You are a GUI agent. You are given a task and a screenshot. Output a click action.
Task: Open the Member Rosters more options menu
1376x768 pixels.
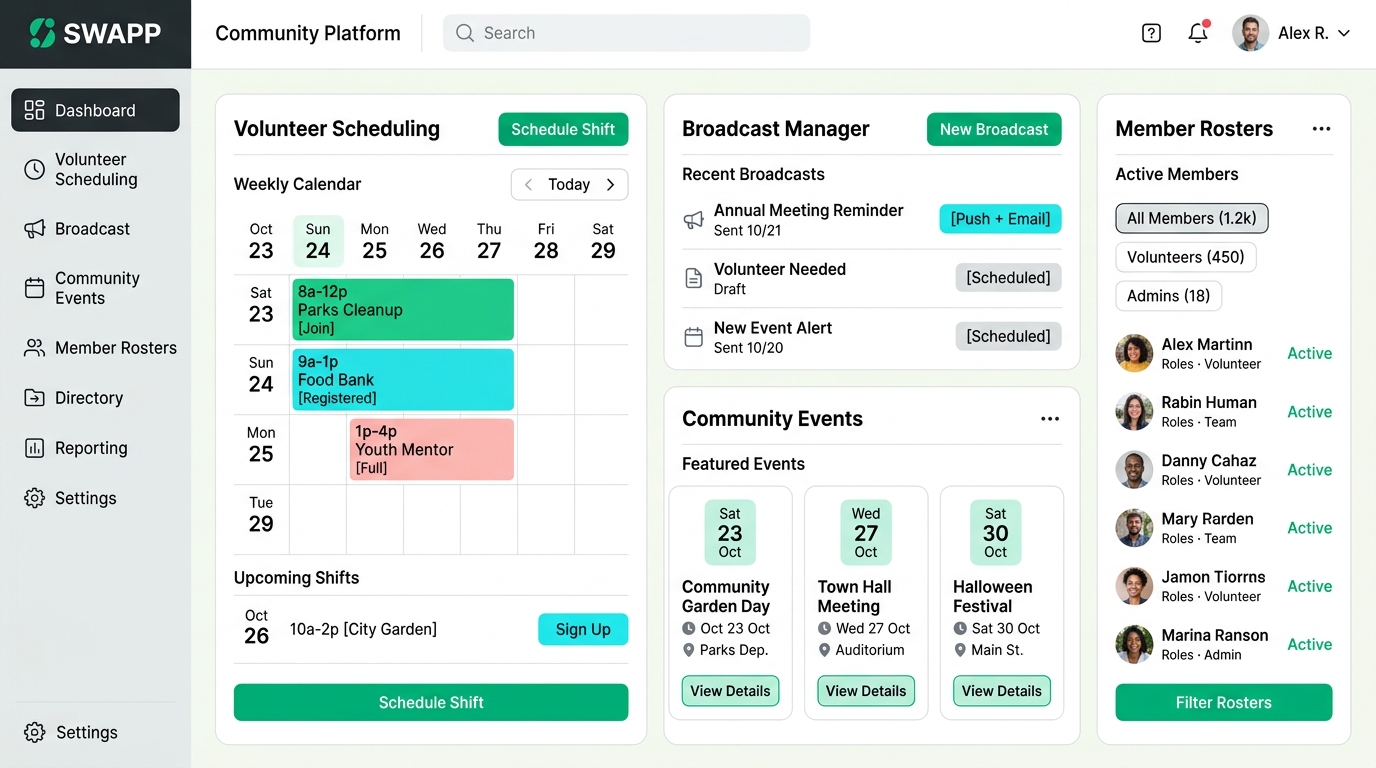1321,129
